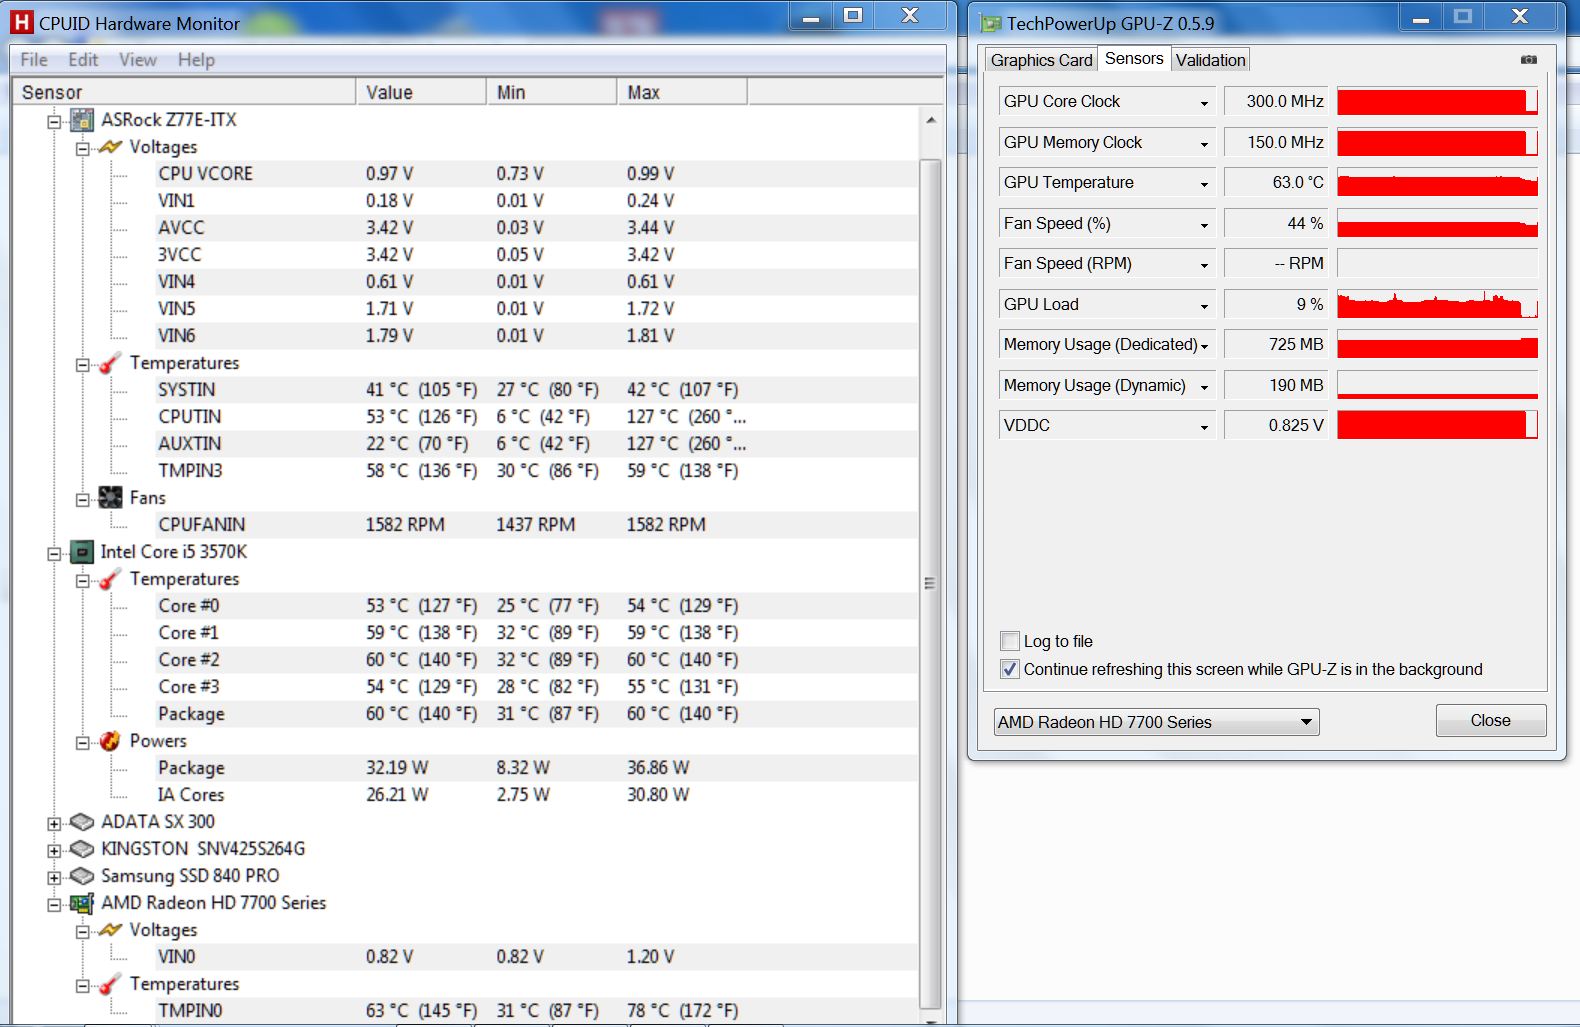Click the Close button in GPU-Z
Viewport: 1580px width, 1027px height.
(1491, 721)
